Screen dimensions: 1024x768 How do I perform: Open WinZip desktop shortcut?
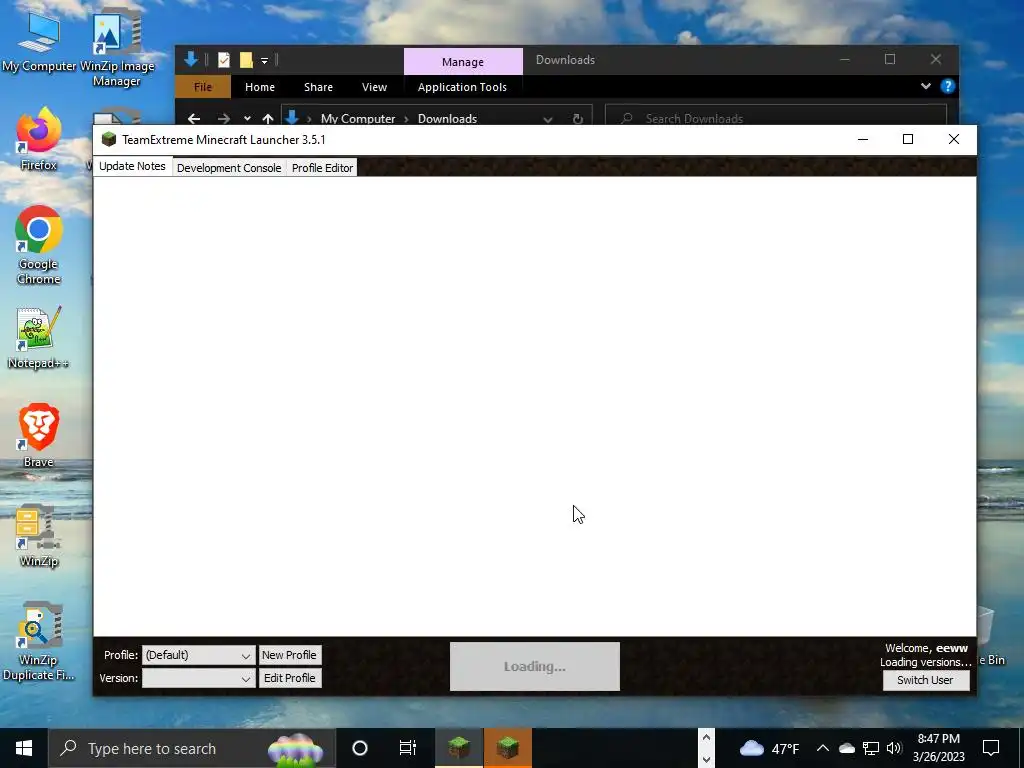[x=39, y=536]
